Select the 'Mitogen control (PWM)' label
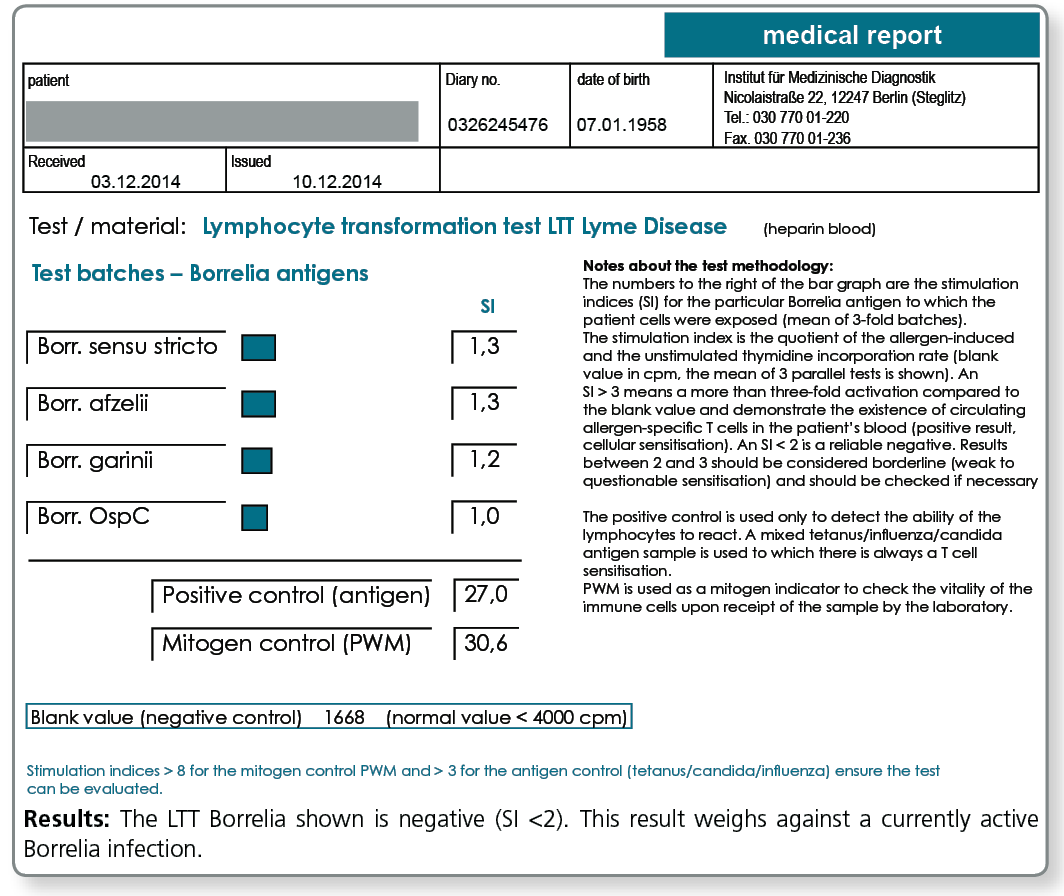Image resolution: width=1064 pixels, height=896 pixels. pos(286,643)
